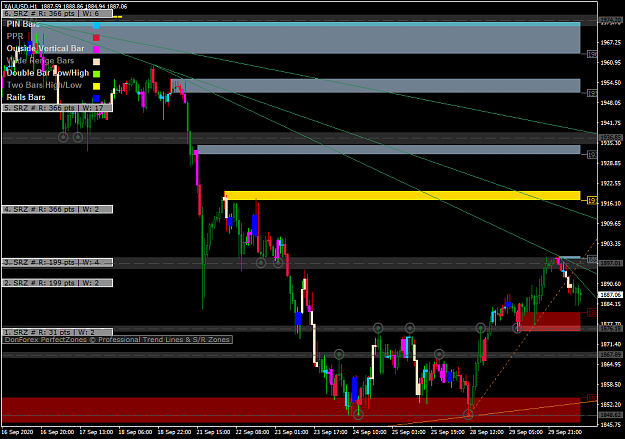Click the '16 Sep 2020' time axis label
Viewport: 625px width, 439px height.
(x=17, y=432)
